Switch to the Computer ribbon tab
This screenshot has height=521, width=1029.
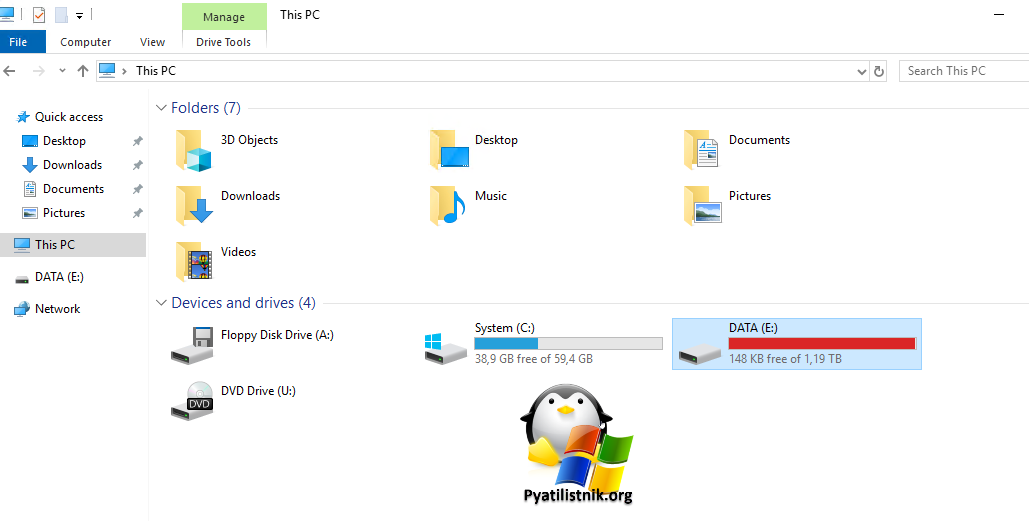(x=86, y=42)
